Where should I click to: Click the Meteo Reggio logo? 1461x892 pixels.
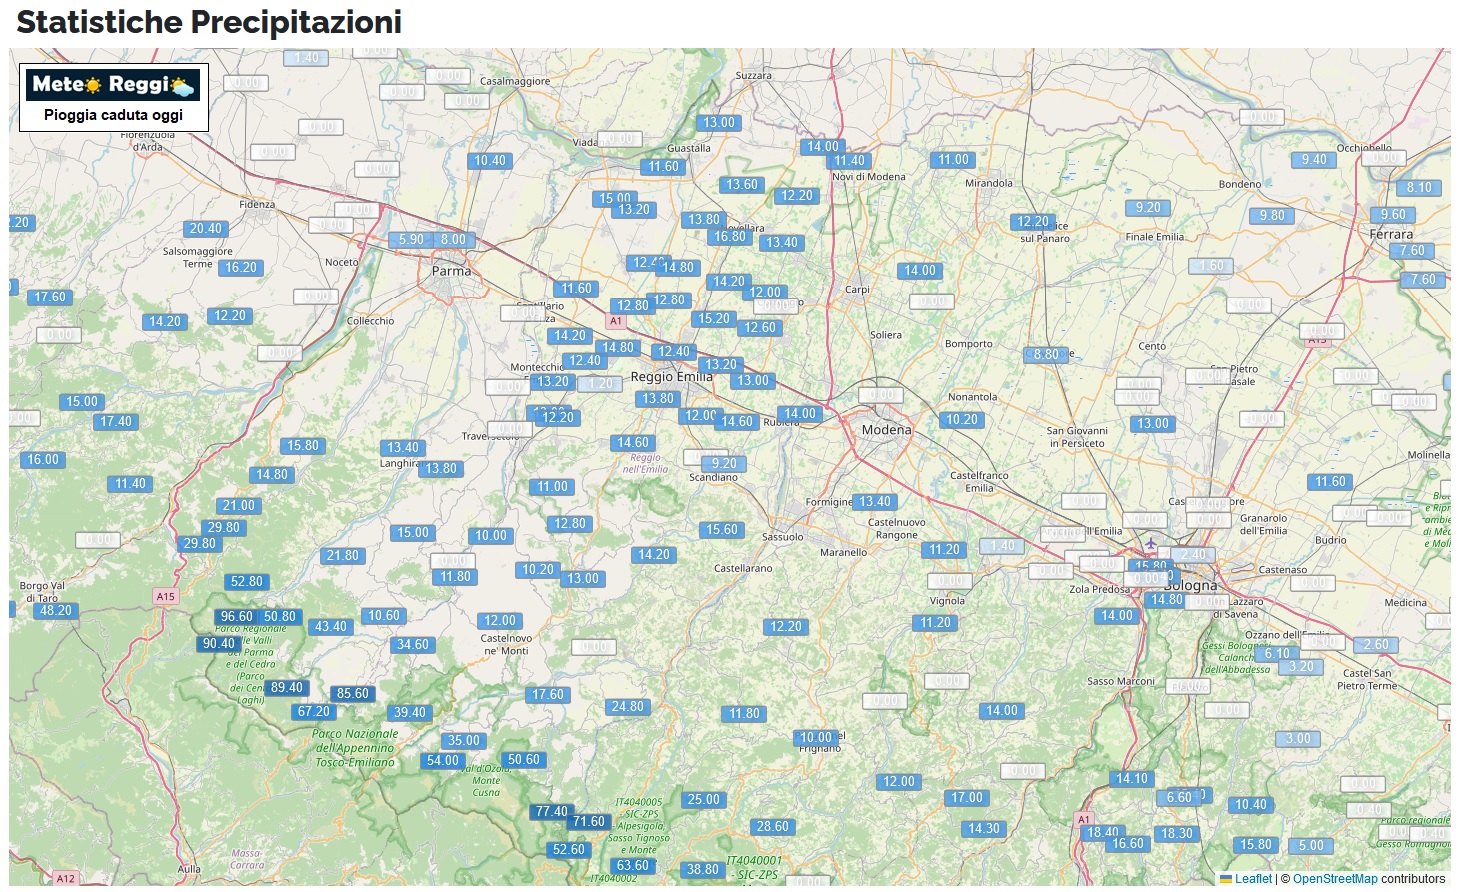(113, 85)
